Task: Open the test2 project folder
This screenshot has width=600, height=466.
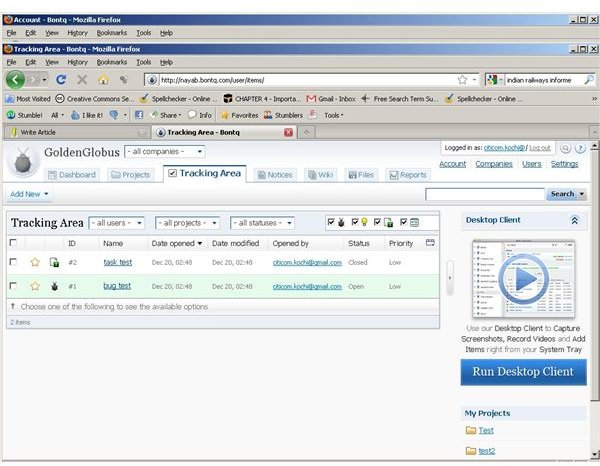Action: coord(480,451)
